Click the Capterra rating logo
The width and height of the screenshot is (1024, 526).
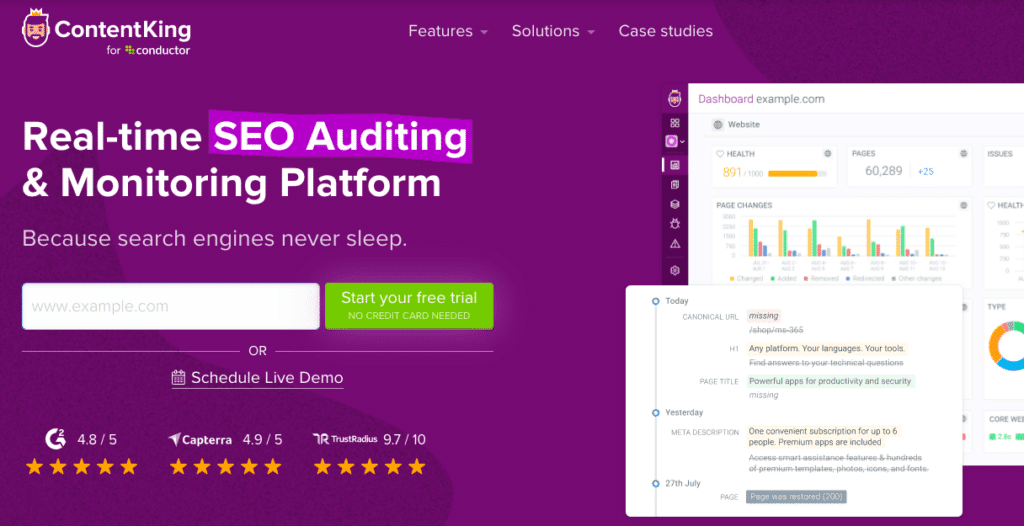click(x=199, y=439)
